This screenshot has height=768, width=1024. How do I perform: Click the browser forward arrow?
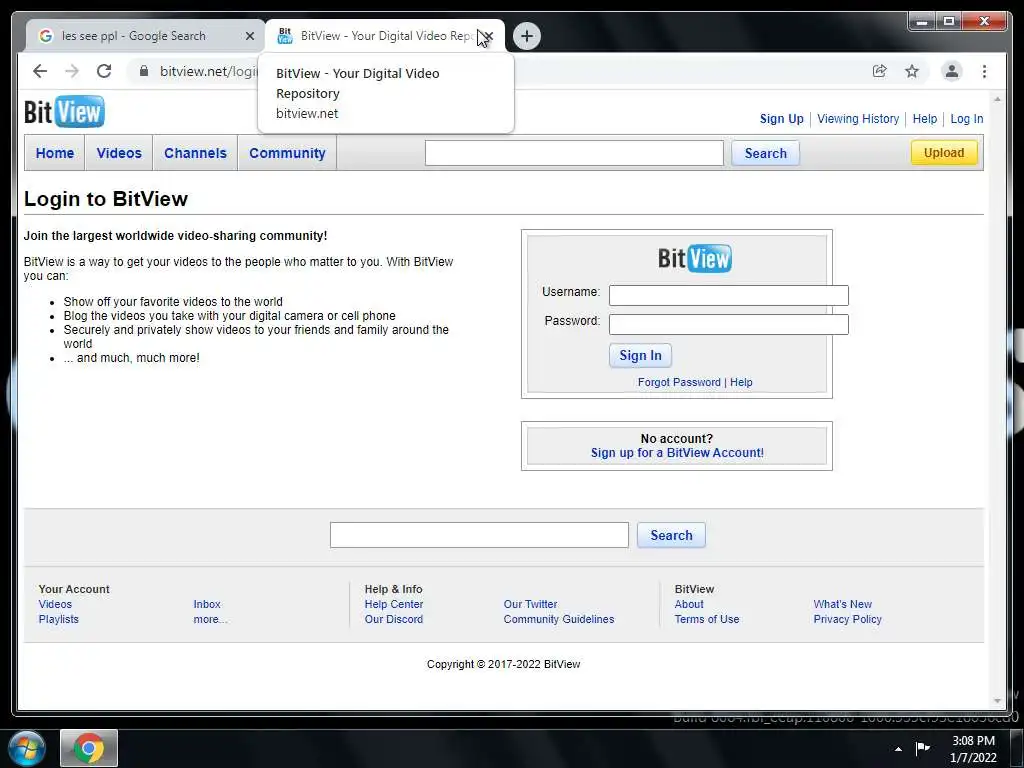coord(72,71)
